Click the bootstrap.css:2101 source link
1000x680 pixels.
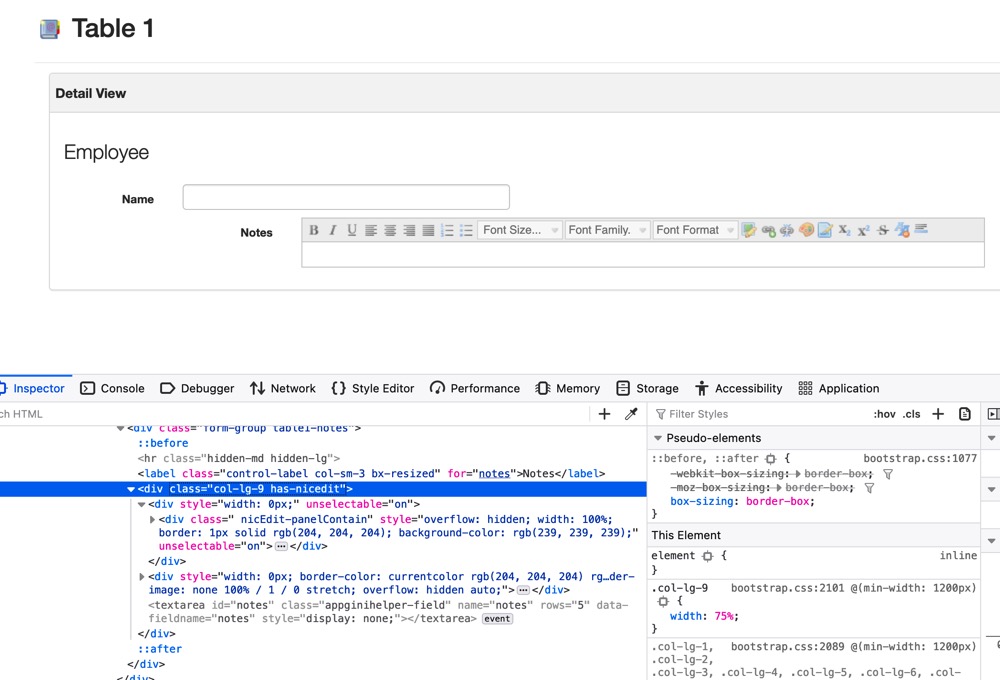tap(787, 588)
